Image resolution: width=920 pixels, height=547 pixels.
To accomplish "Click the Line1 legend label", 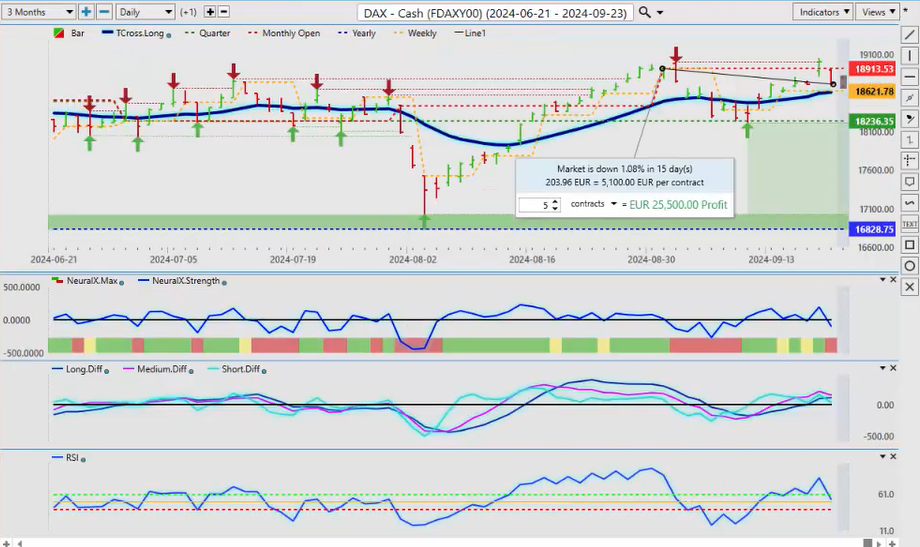I will tap(475, 33).
